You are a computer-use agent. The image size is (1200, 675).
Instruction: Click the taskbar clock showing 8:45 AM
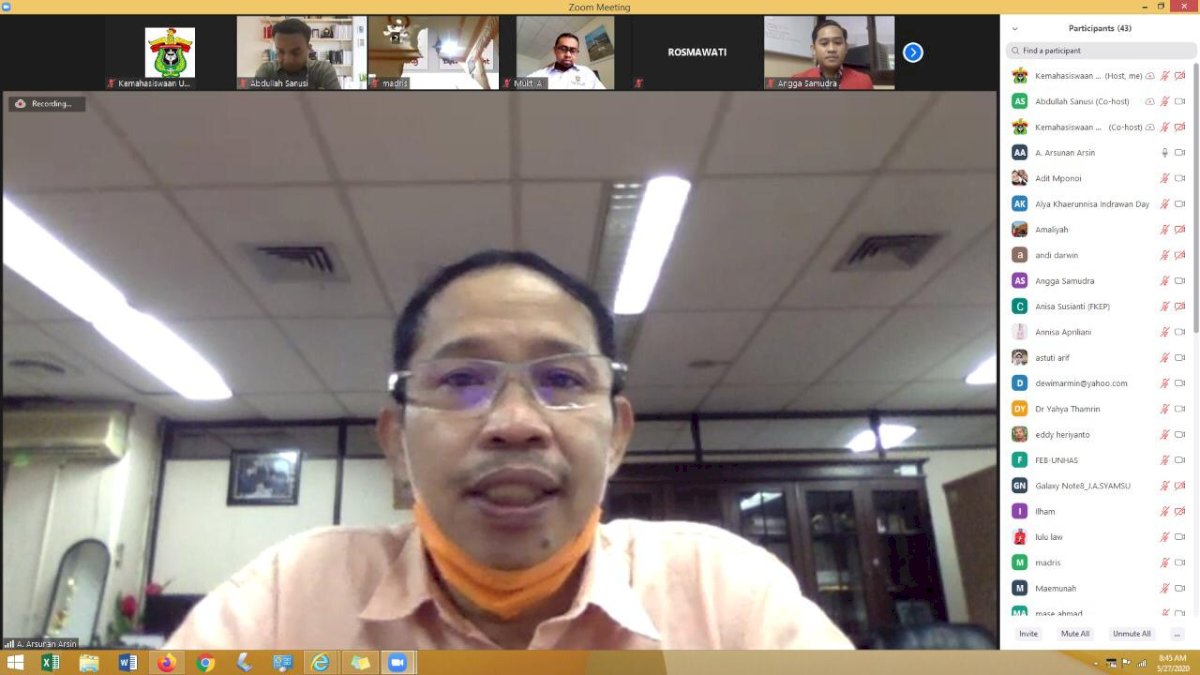pyautogui.click(x=1172, y=662)
